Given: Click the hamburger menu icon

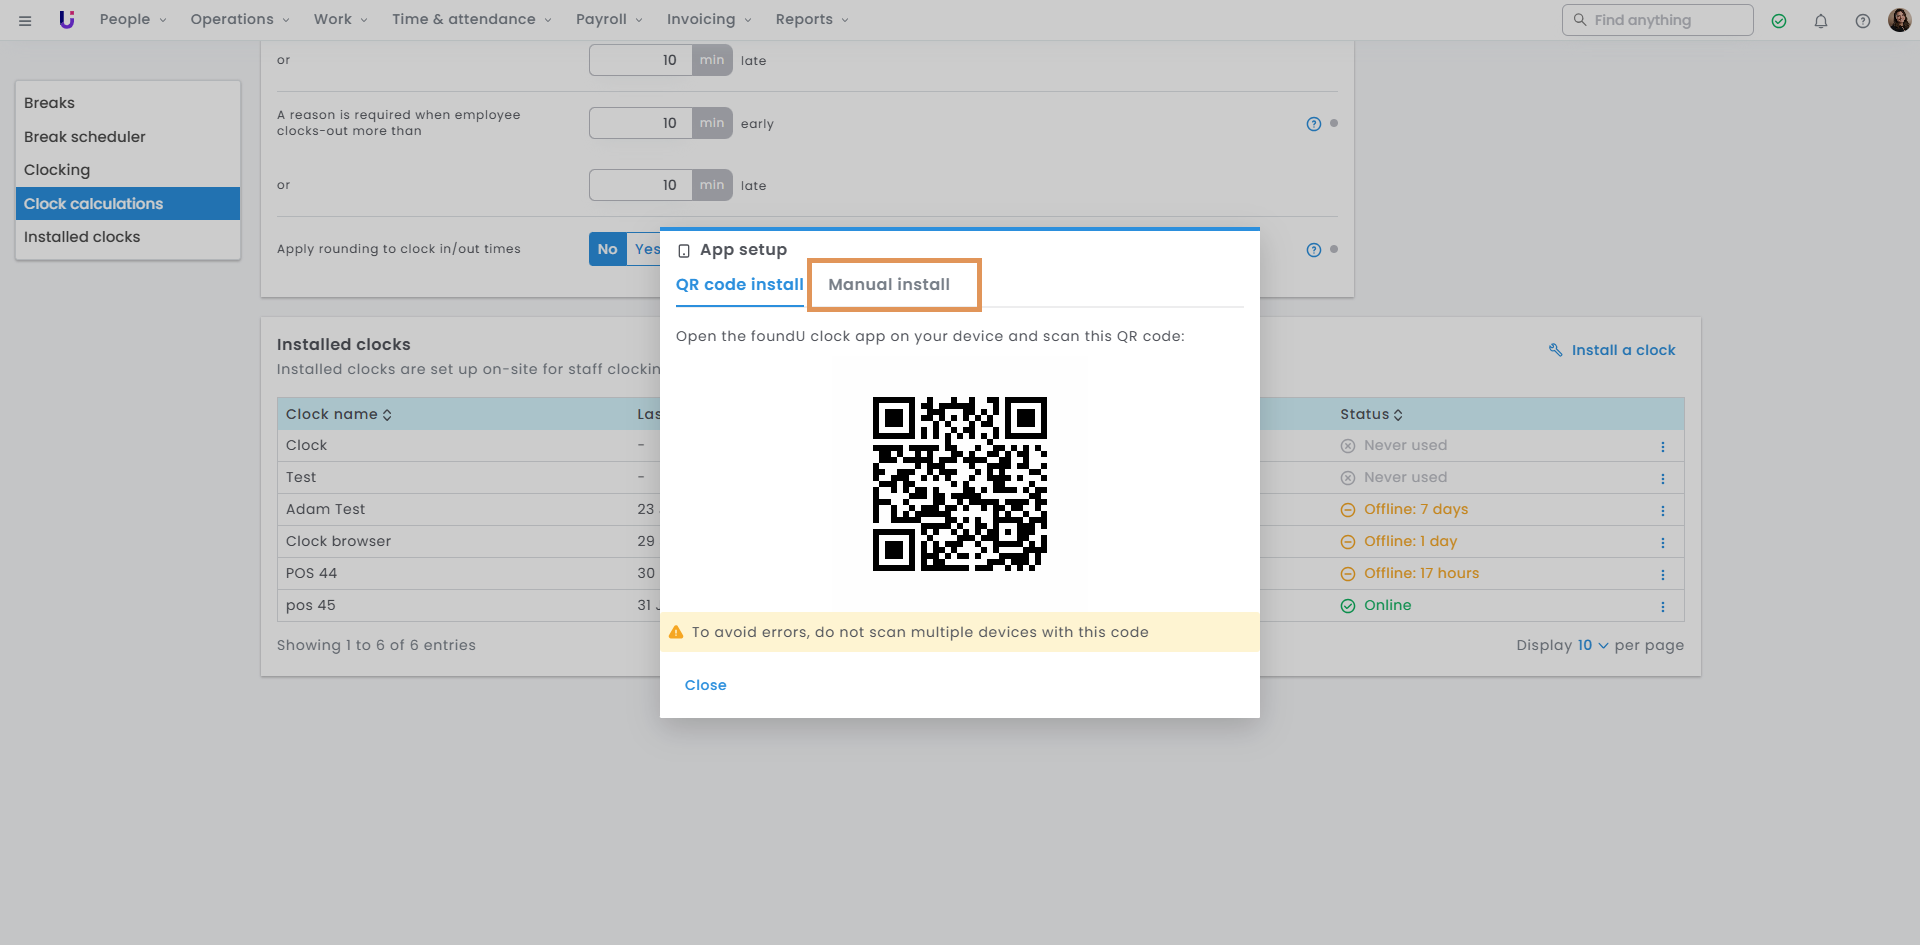Looking at the screenshot, I should point(25,20).
